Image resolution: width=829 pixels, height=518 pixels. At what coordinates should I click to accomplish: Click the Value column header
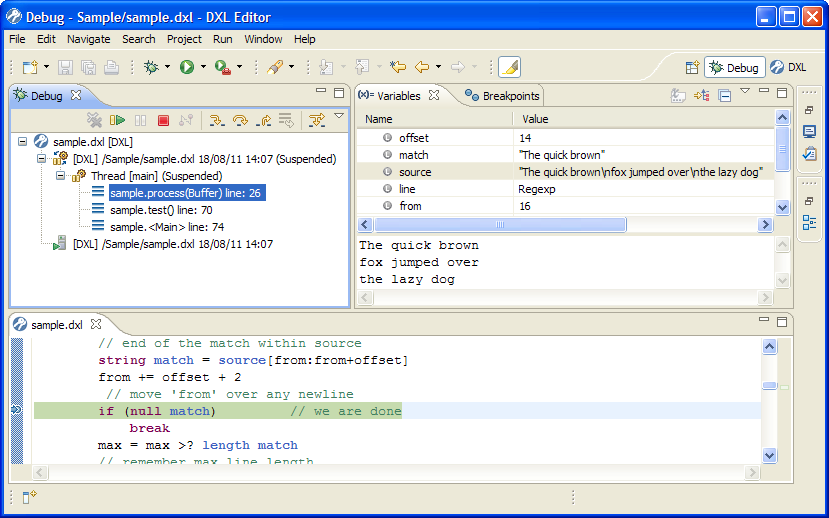click(x=643, y=119)
